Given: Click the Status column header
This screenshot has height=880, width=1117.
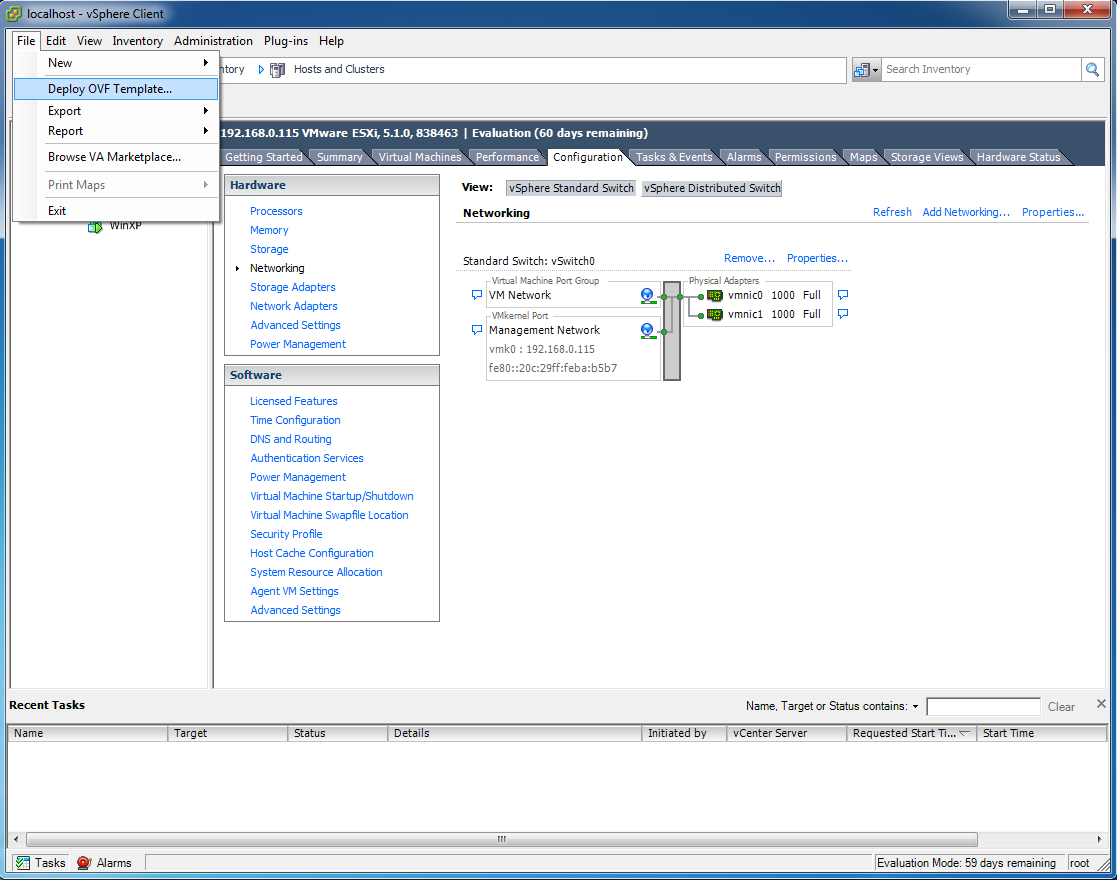Looking at the screenshot, I should 338,733.
